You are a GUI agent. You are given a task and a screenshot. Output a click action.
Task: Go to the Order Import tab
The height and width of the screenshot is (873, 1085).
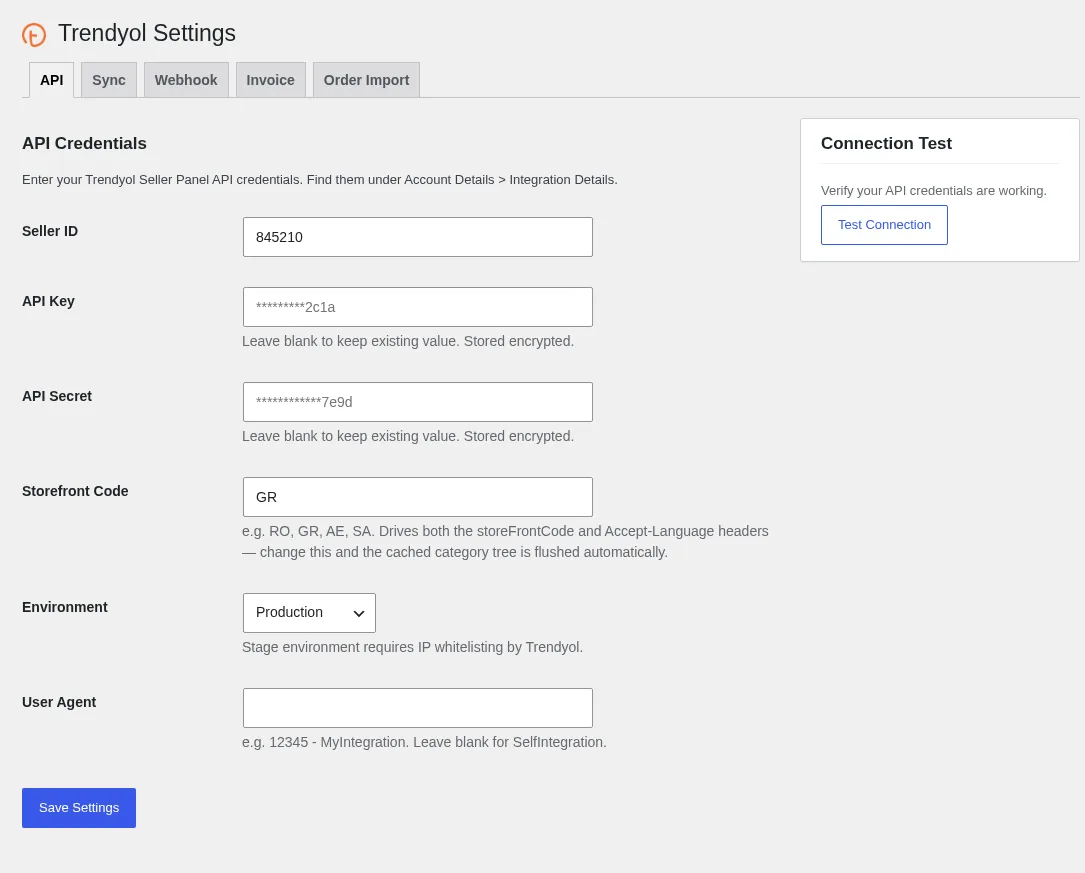pyautogui.click(x=366, y=80)
